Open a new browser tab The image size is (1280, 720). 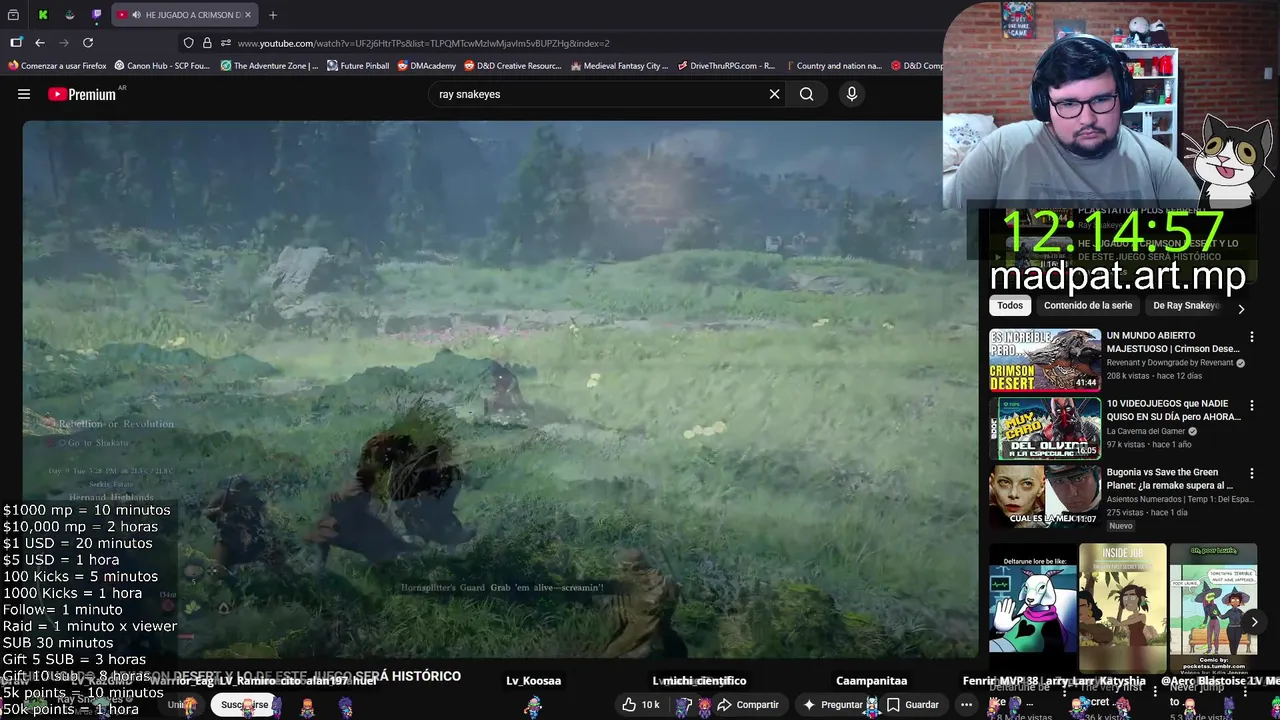point(273,15)
